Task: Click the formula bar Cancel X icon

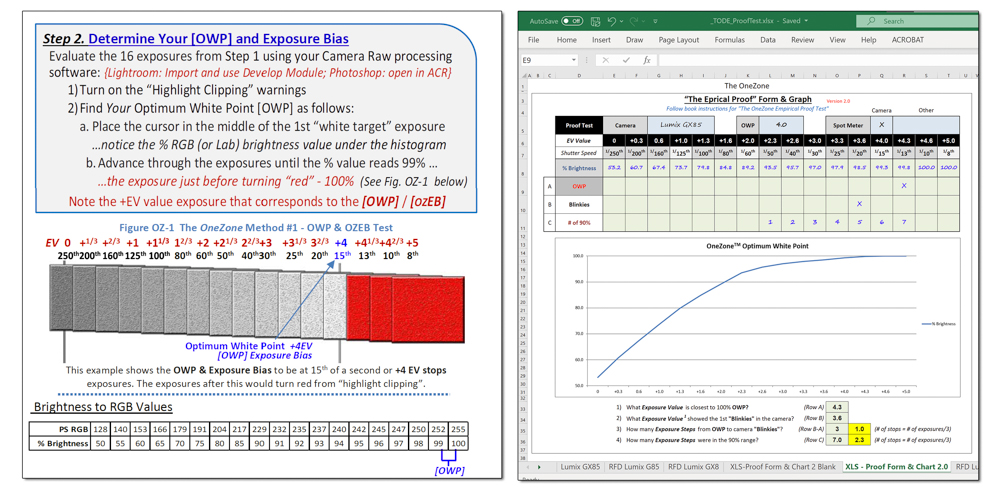Action: 605,60
